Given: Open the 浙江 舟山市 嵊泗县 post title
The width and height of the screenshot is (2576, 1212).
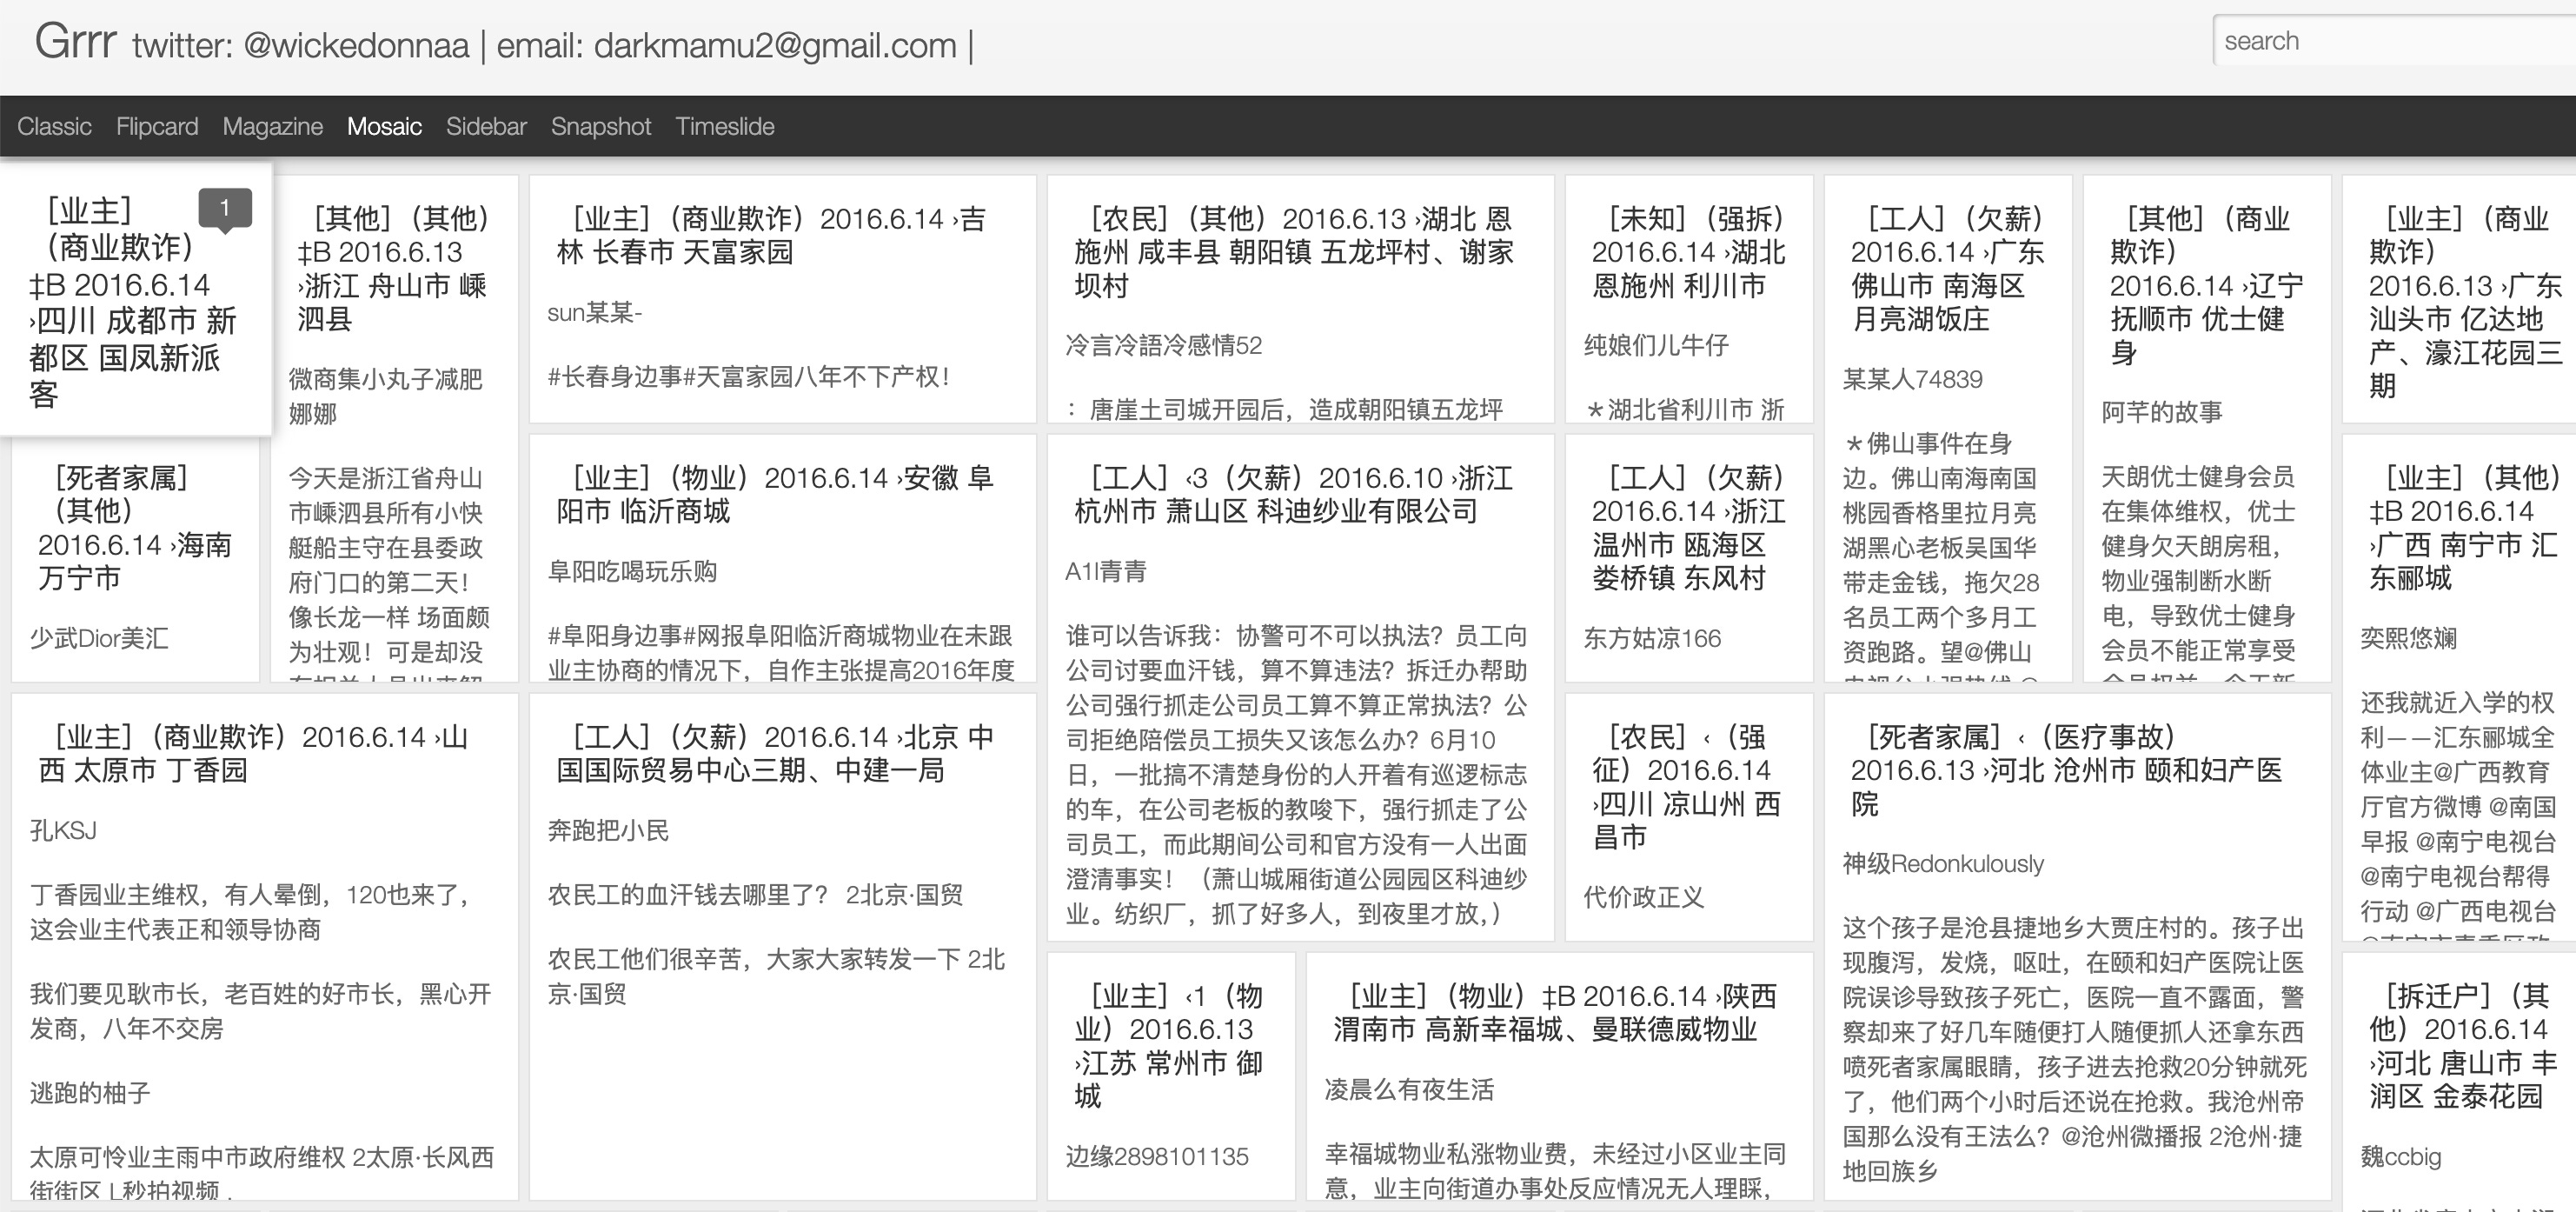Looking at the screenshot, I should pos(392,268).
